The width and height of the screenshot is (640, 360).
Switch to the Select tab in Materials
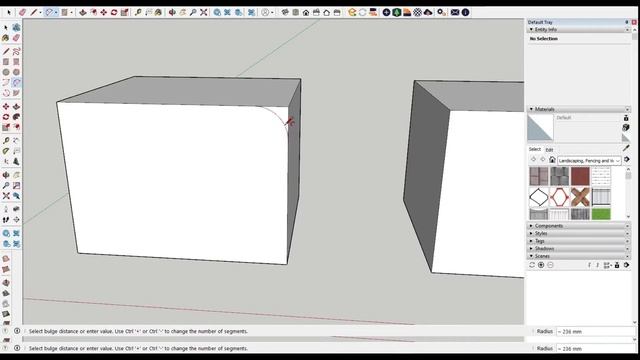[535, 149]
